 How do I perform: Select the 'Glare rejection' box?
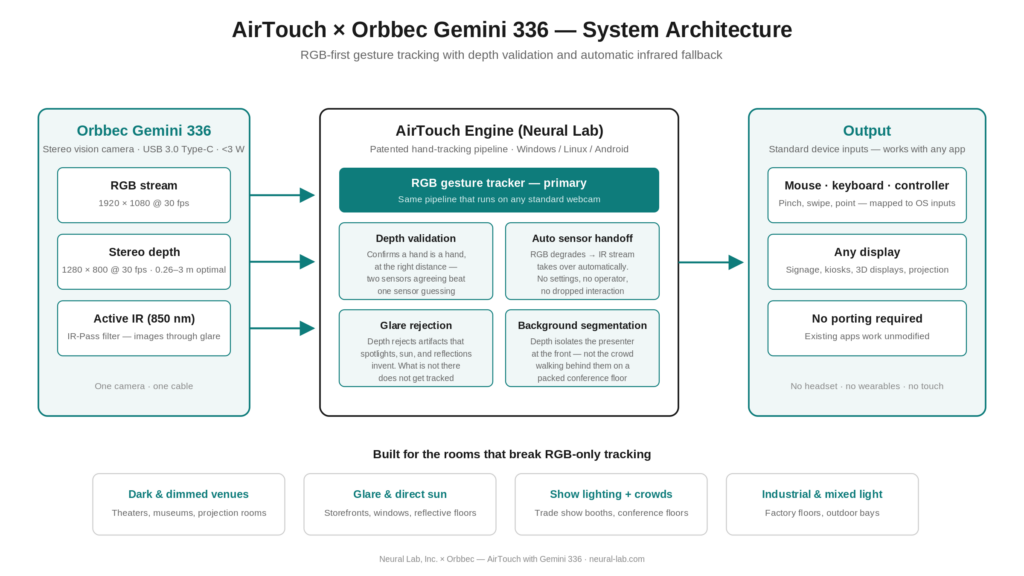pyautogui.click(x=416, y=348)
